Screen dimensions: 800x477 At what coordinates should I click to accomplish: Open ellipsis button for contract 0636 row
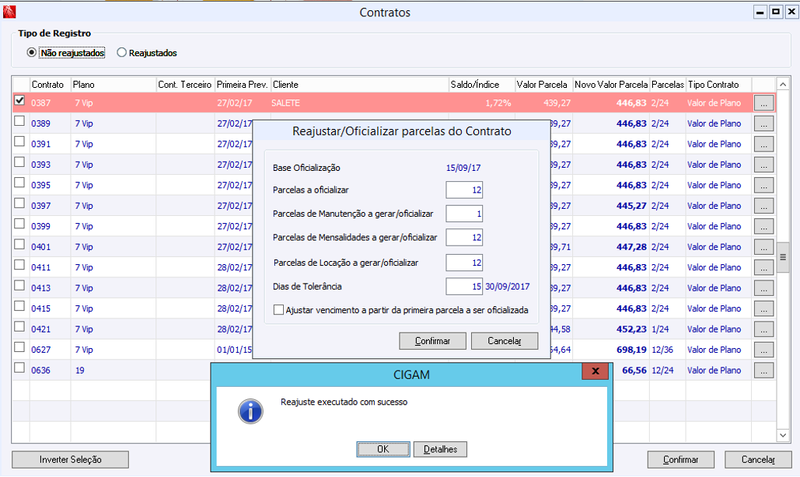point(763,370)
